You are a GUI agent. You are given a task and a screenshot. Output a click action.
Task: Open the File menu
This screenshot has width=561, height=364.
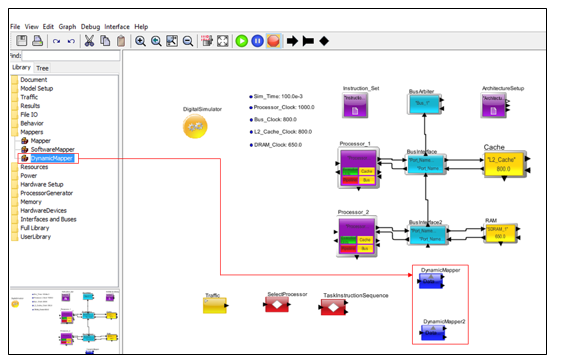pyautogui.click(x=15, y=26)
